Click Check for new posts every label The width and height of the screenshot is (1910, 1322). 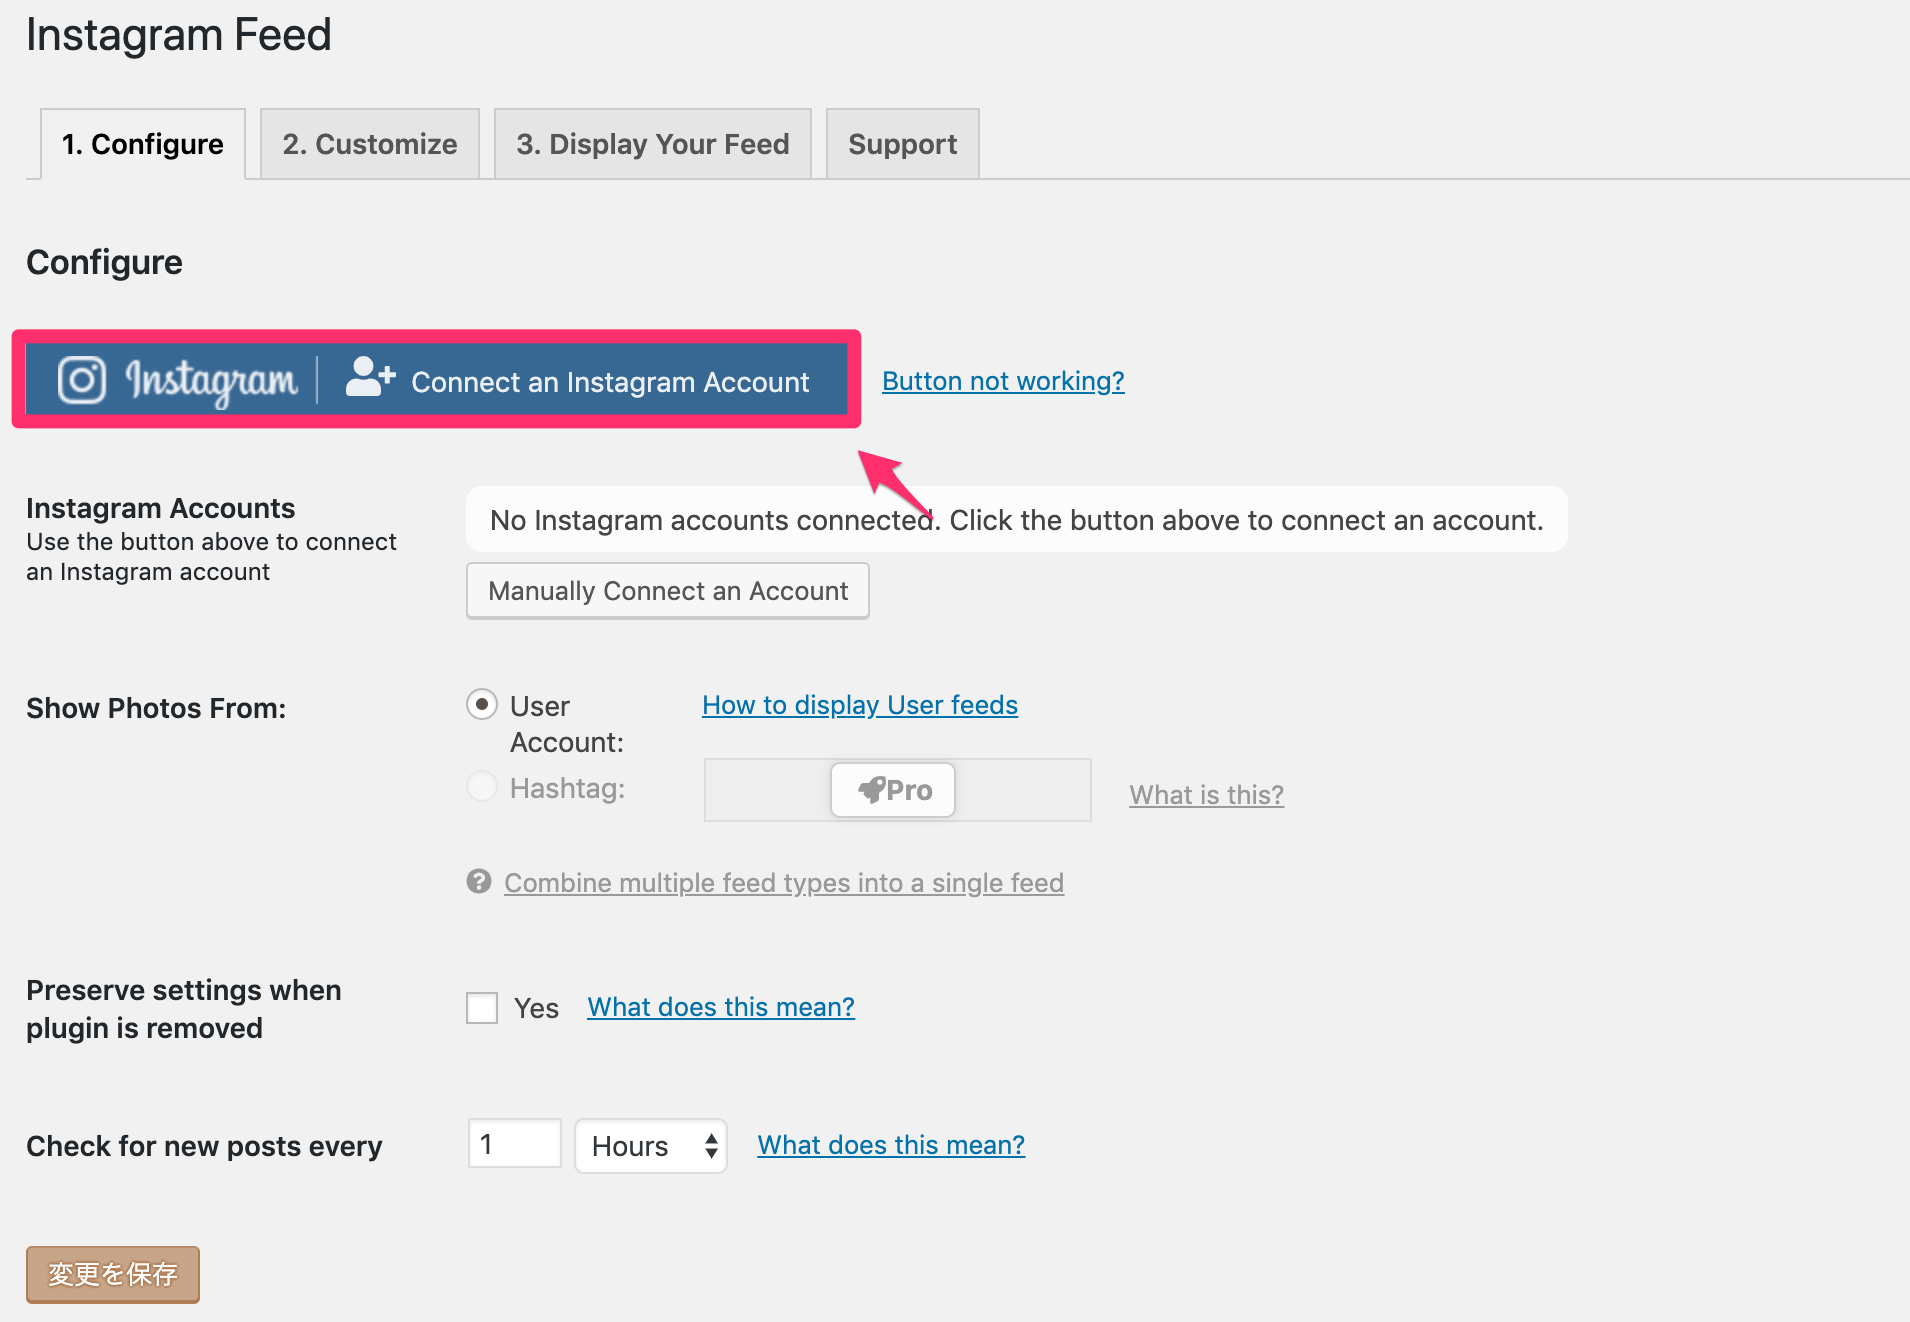pos(204,1146)
